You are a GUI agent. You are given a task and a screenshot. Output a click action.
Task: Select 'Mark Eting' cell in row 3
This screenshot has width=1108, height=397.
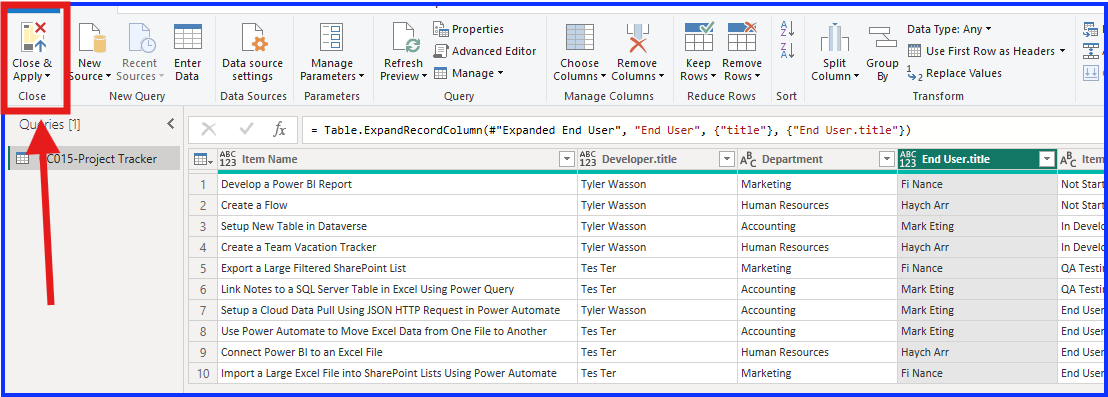977,226
